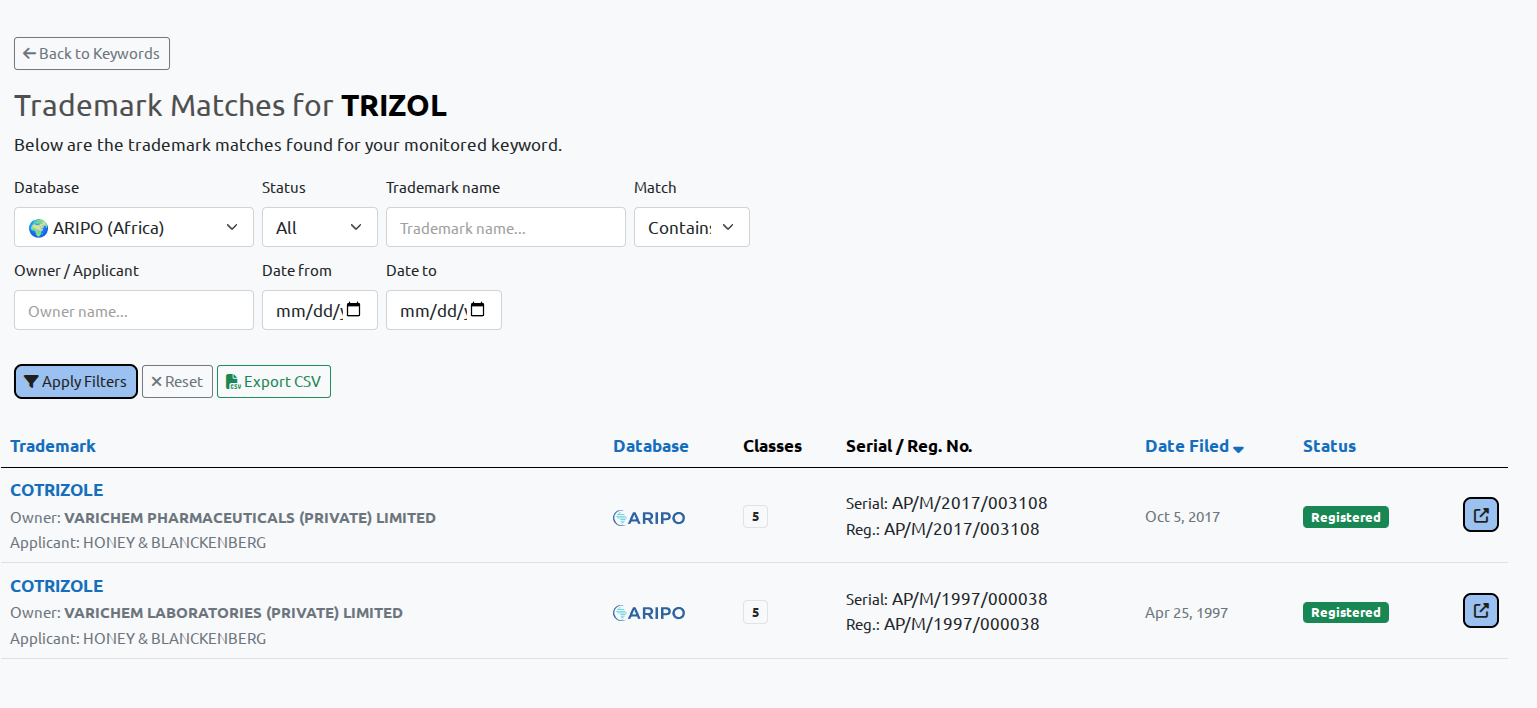The width and height of the screenshot is (1537, 708).
Task: Click the ARIPO logo in AP/M/2017/003108 row
Action: [x=649, y=517]
